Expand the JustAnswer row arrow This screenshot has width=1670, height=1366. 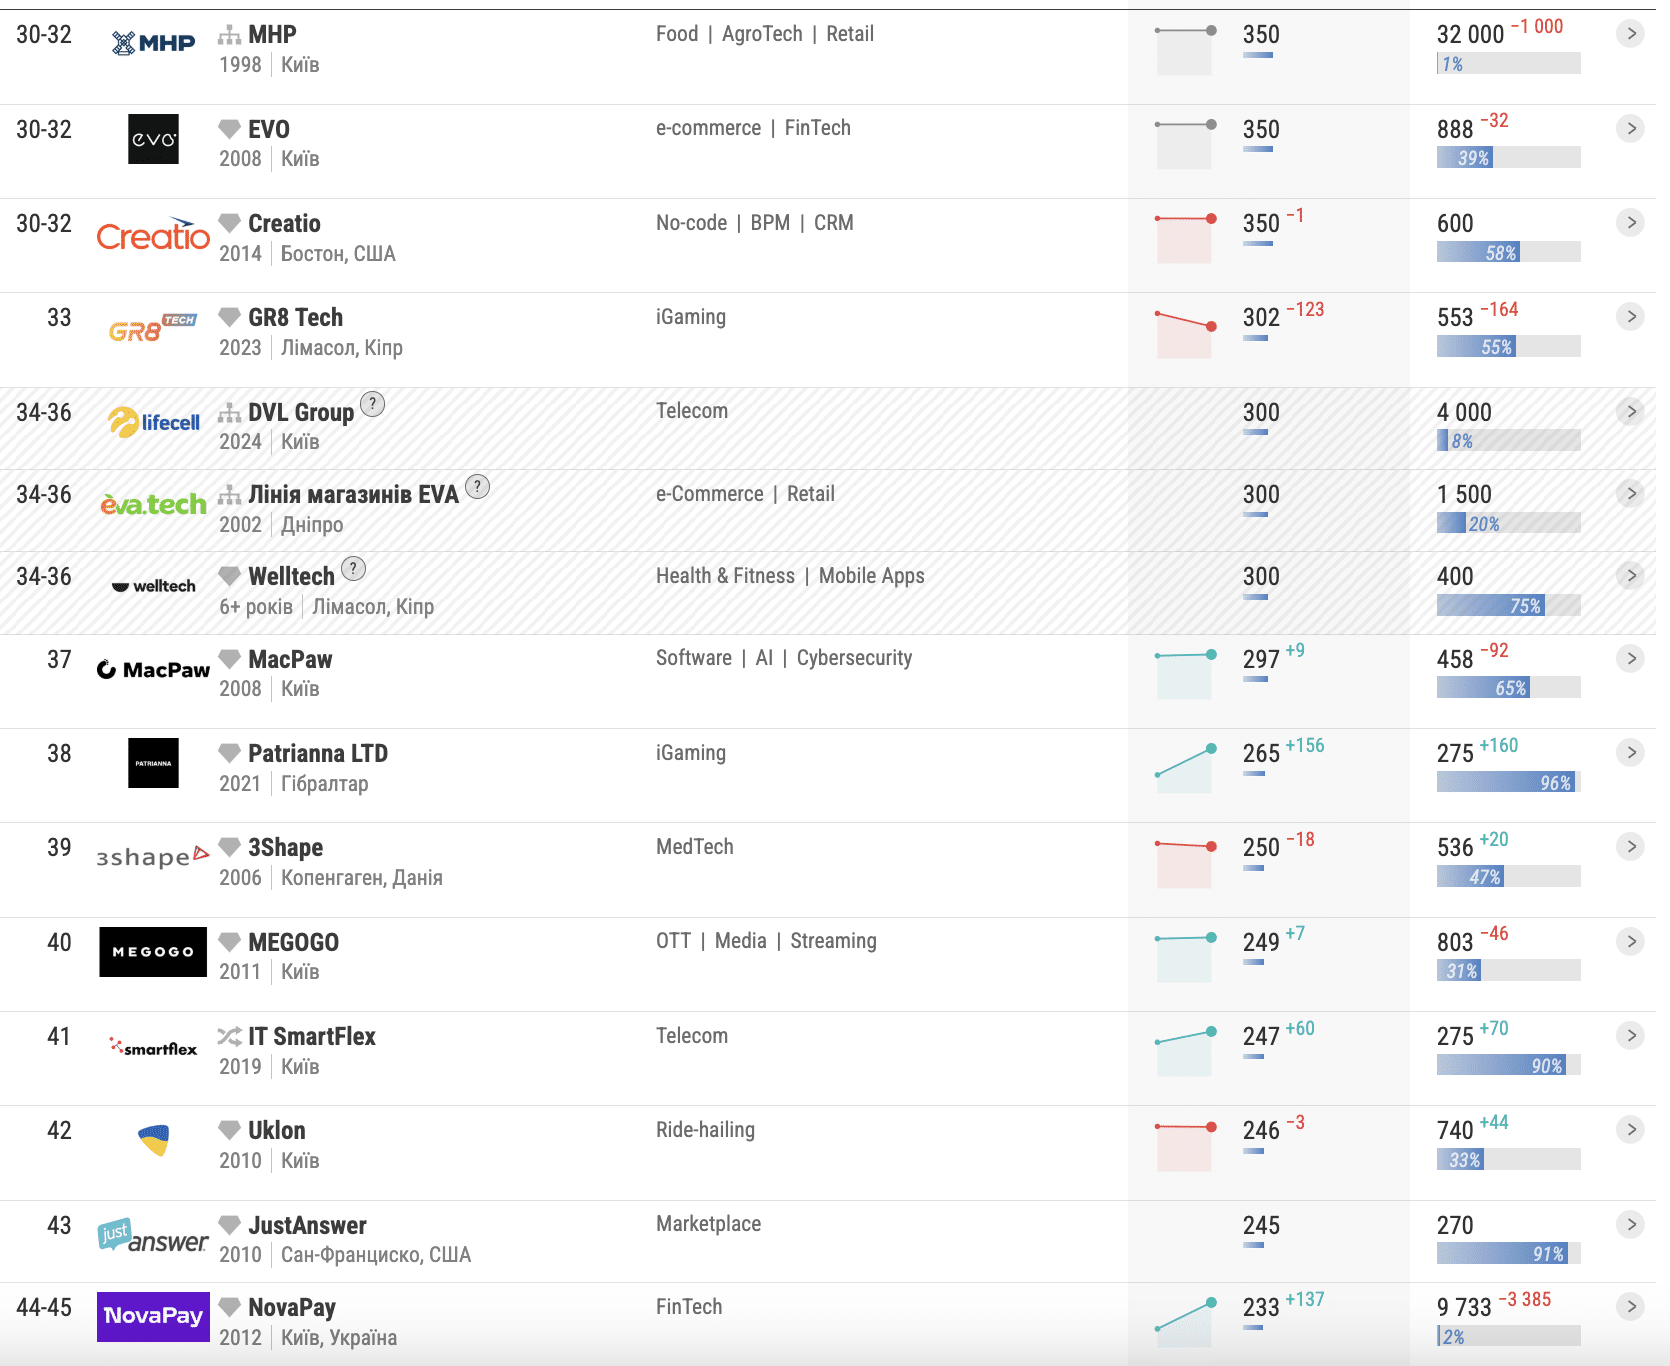(x=1630, y=1224)
